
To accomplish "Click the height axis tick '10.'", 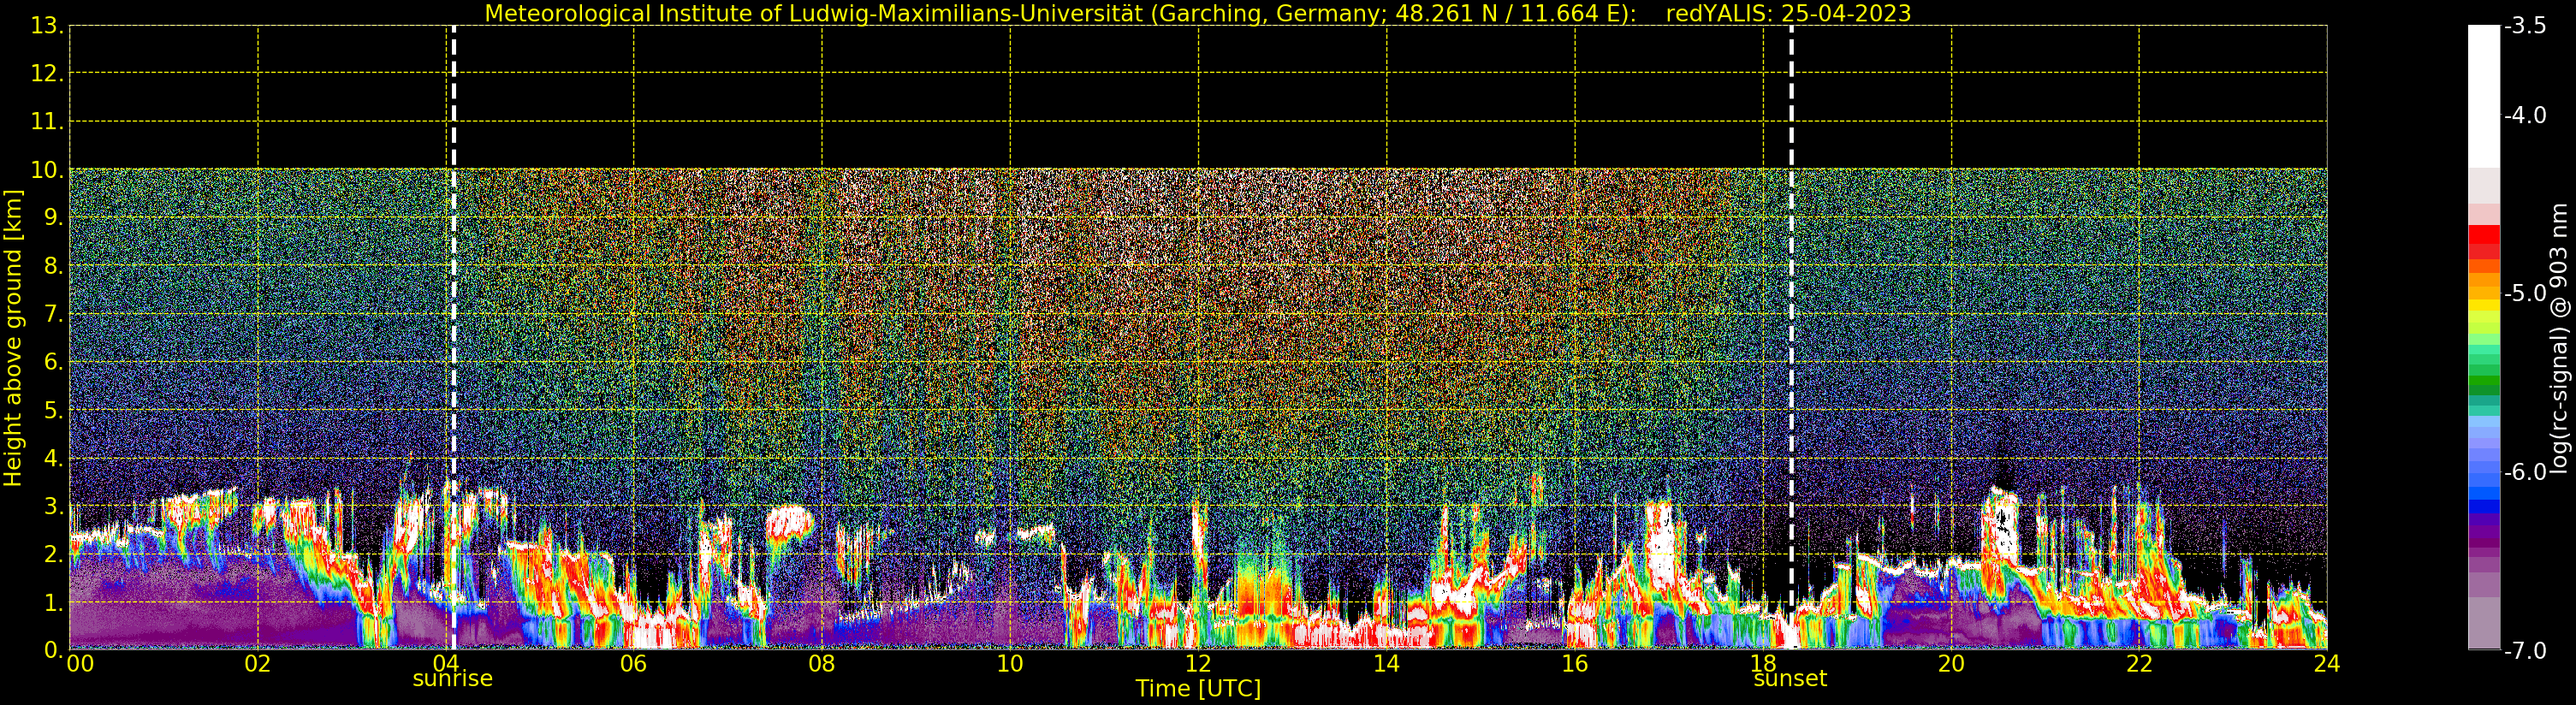I will pyautogui.click(x=47, y=170).
